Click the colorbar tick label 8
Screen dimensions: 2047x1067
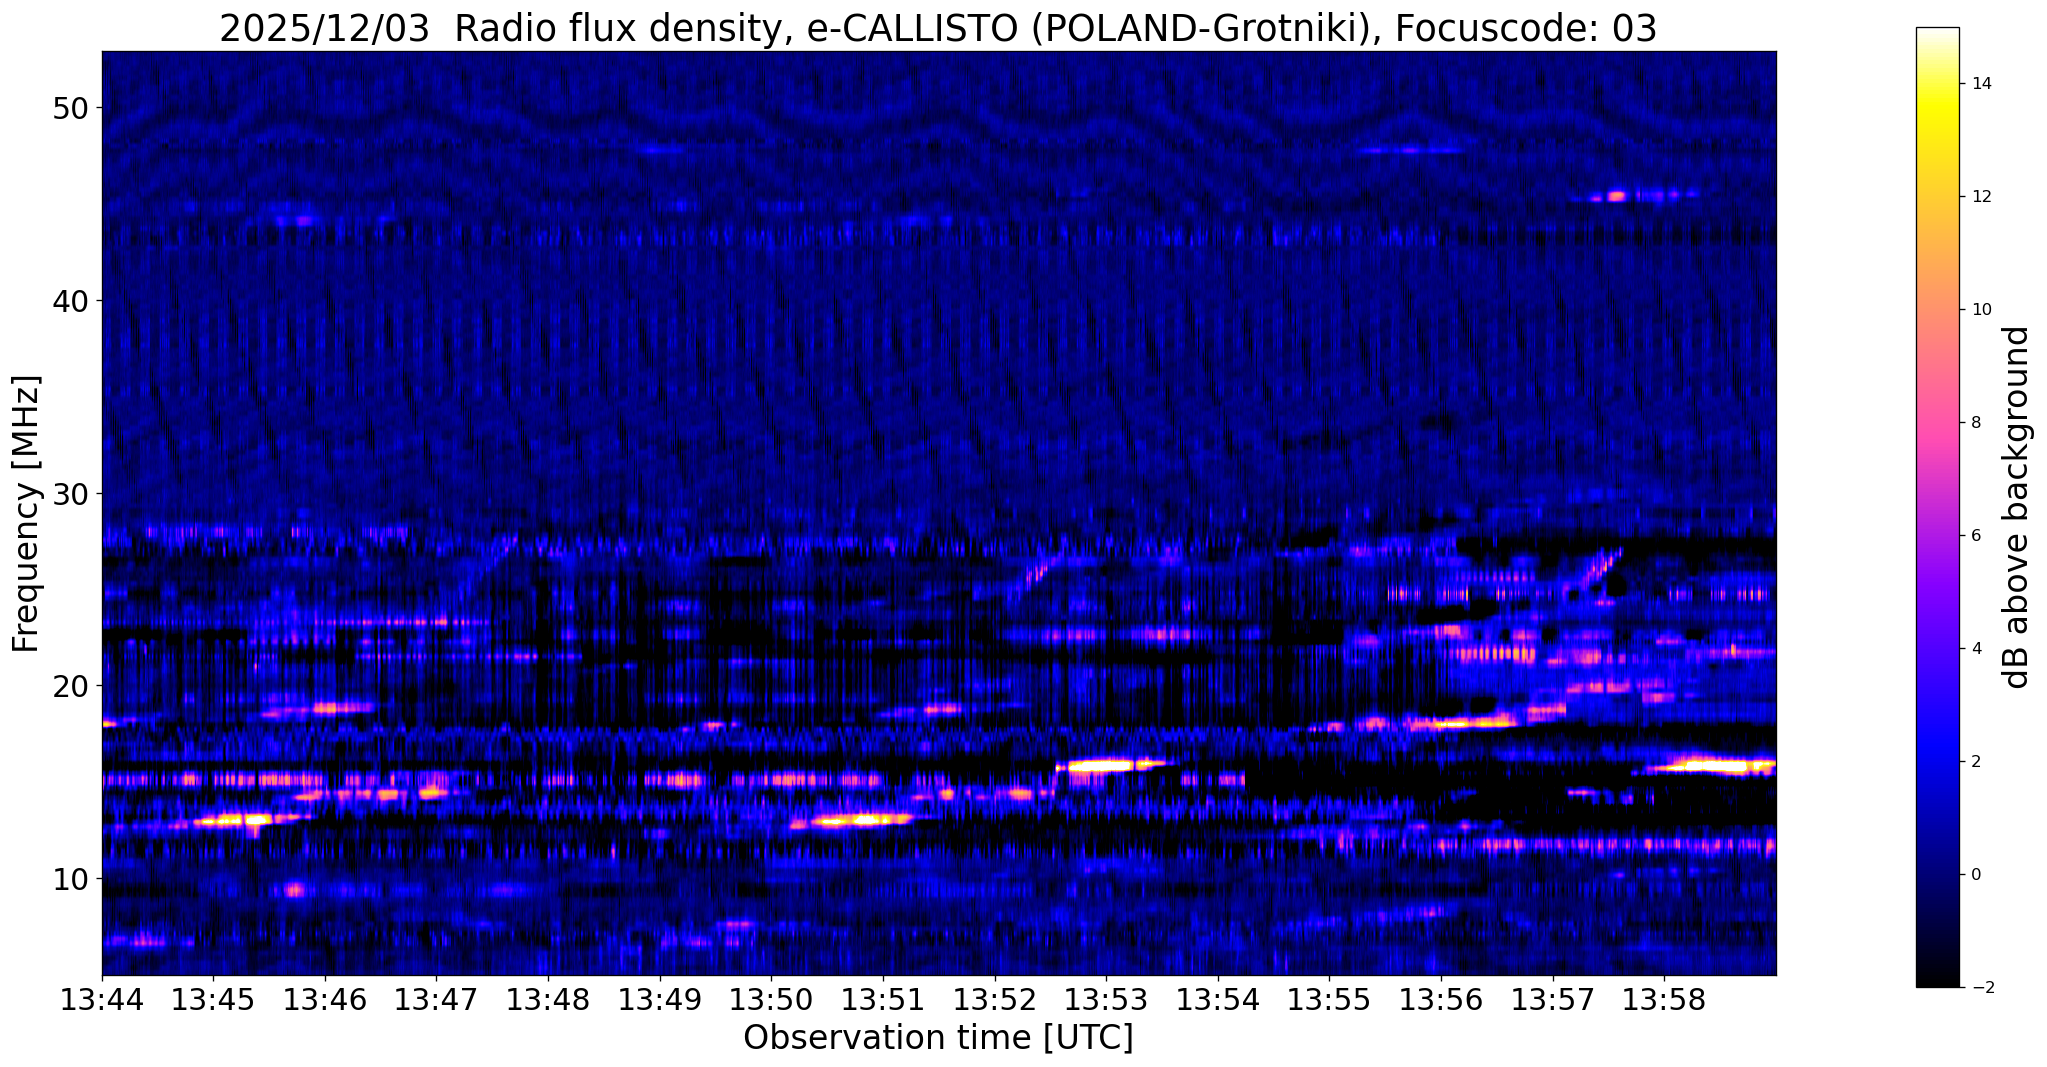(1976, 423)
